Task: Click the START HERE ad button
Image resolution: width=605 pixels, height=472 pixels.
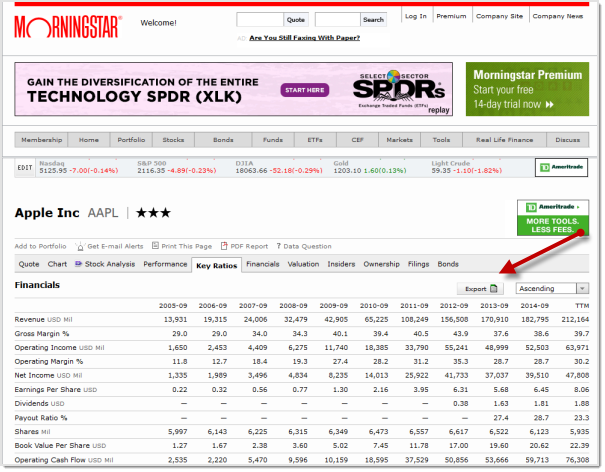Action: [304, 90]
